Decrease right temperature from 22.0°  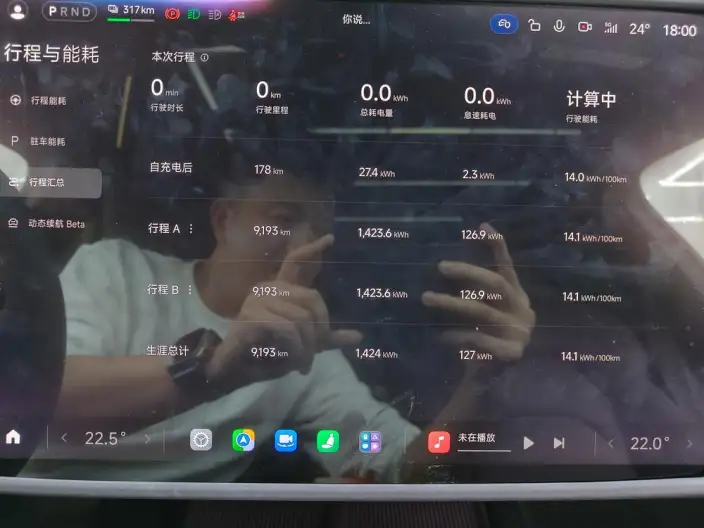pyautogui.click(x=611, y=444)
